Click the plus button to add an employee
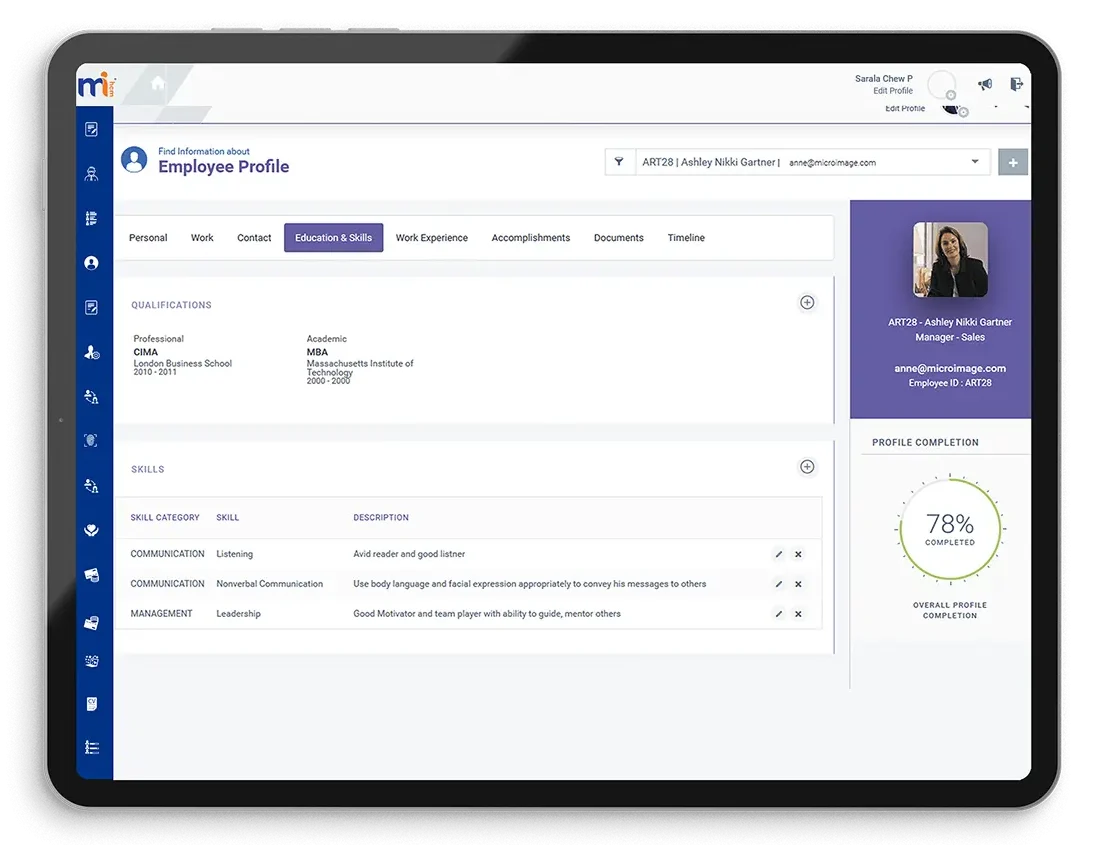This screenshot has height=845, width=1100. (1012, 161)
